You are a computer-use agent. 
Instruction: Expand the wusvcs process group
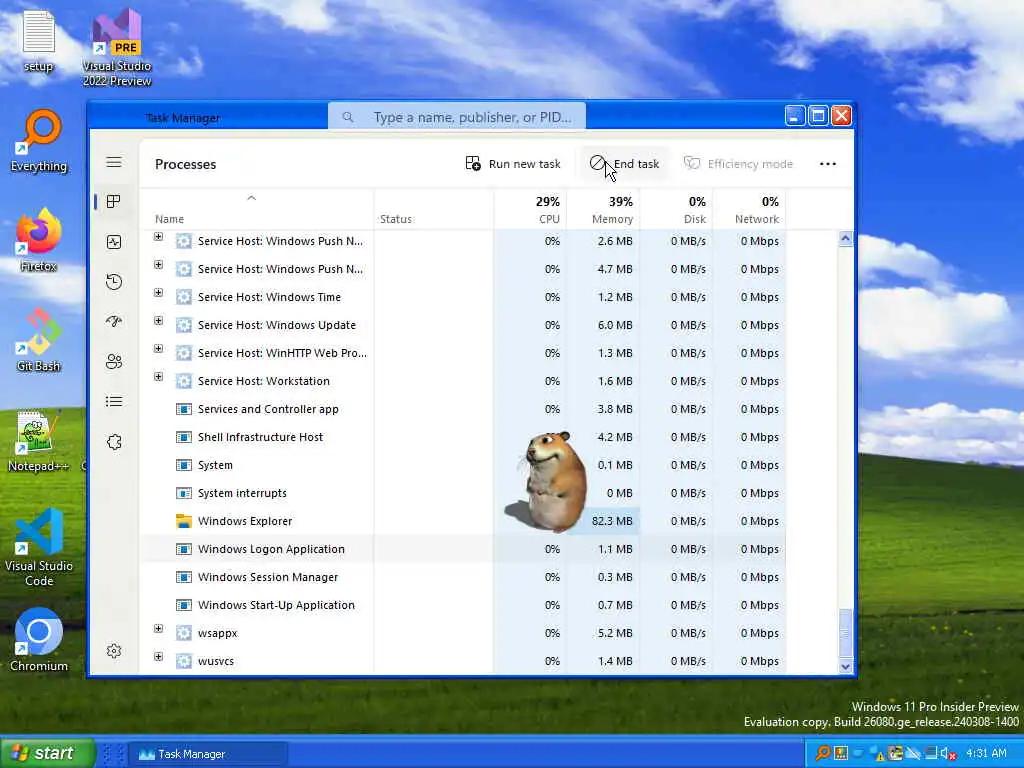coord(158,656)
